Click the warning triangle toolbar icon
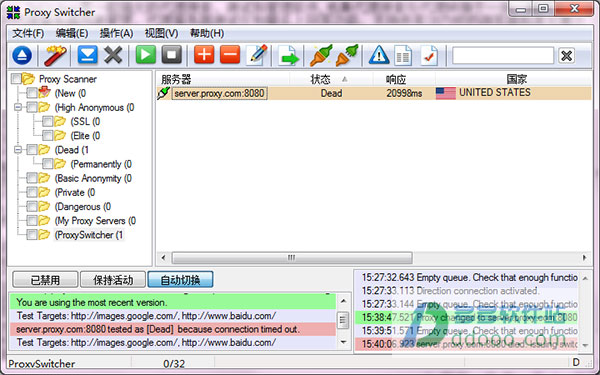Viewport: 600px width, 375px height. [x=379, y=55]
